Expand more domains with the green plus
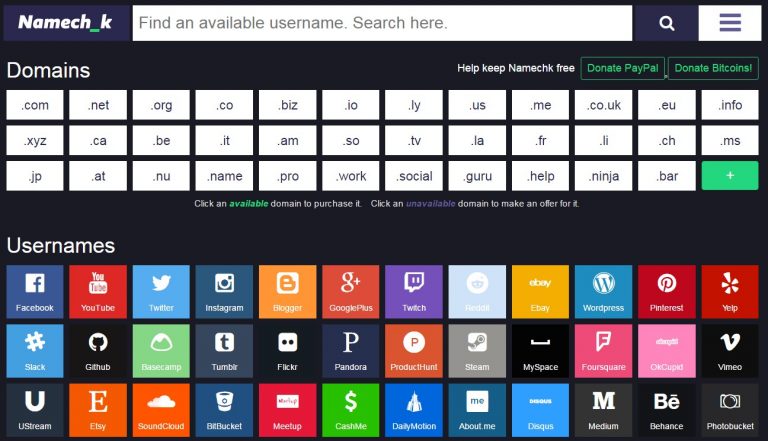The width and height of the screenshot is (768, 441). point(730,175)
